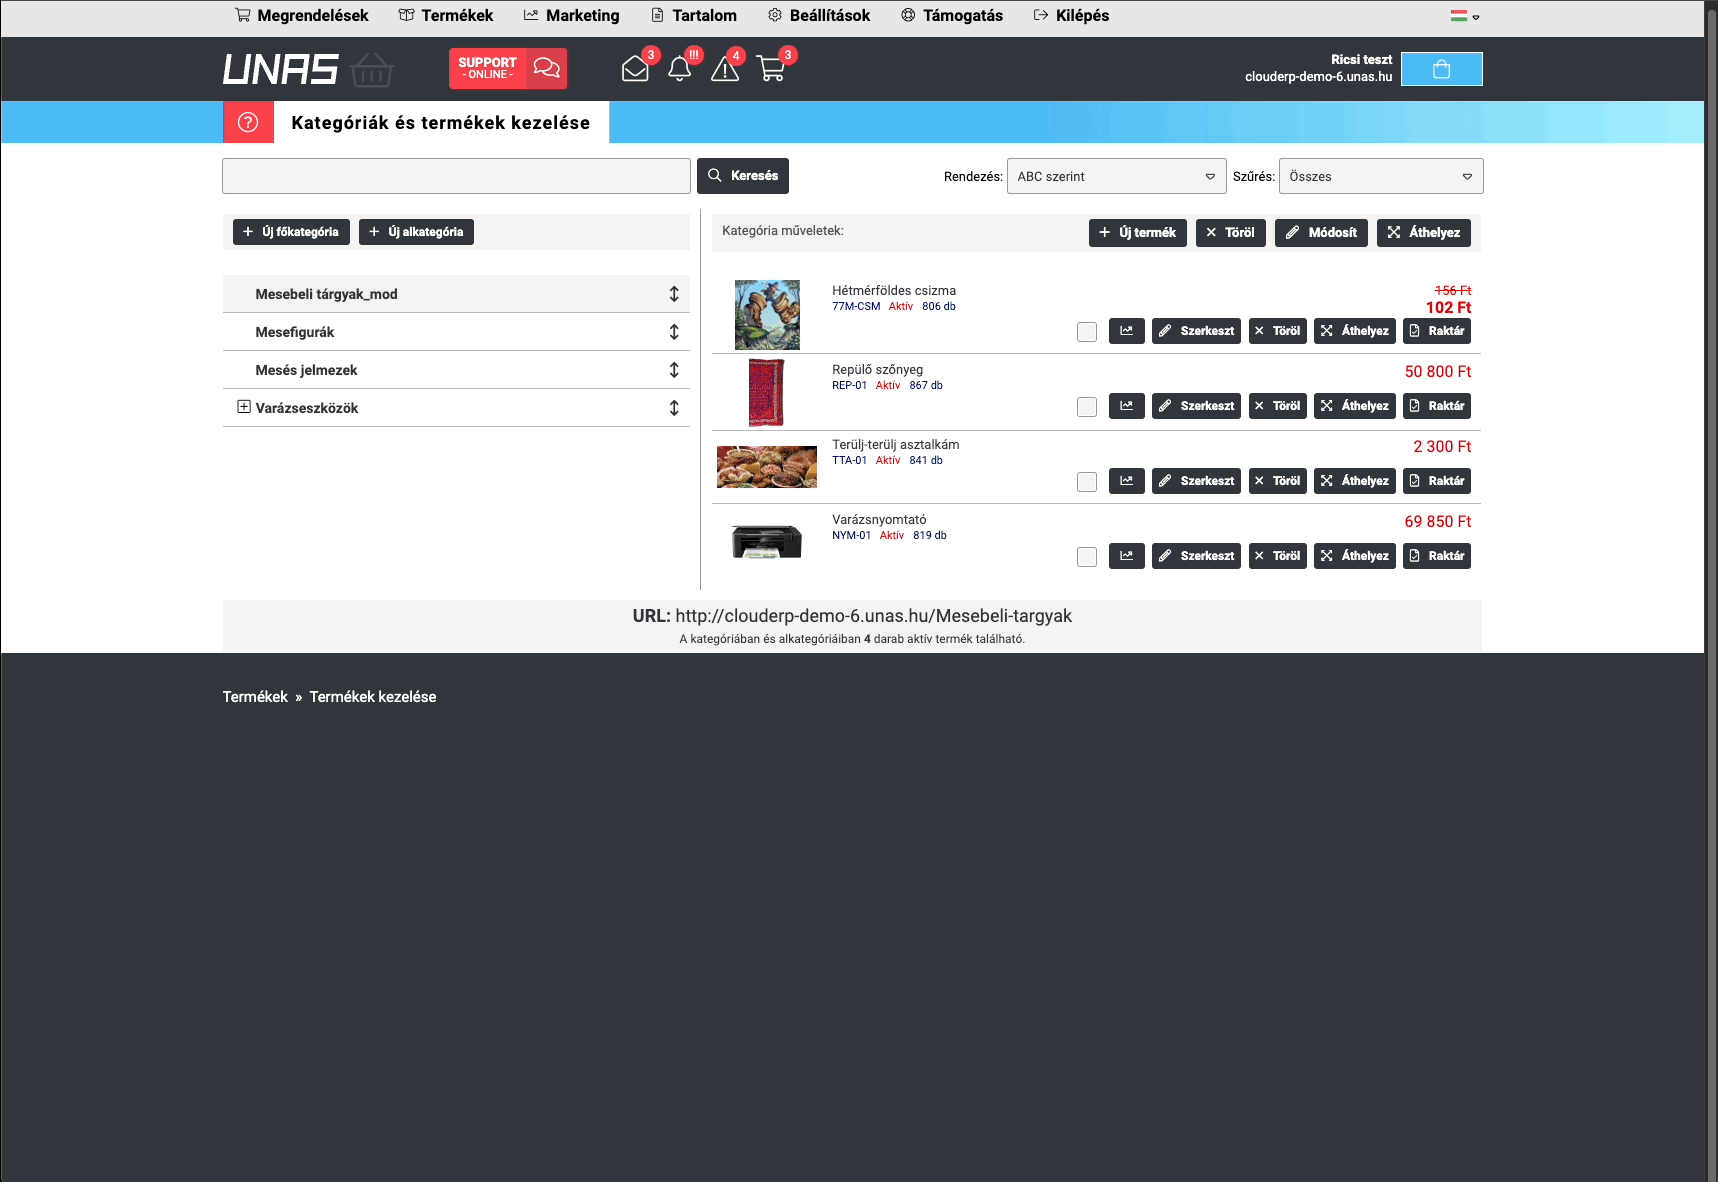
Task: Open the Rendezés ABC szerint dropdown
Action: point(1116,176)
